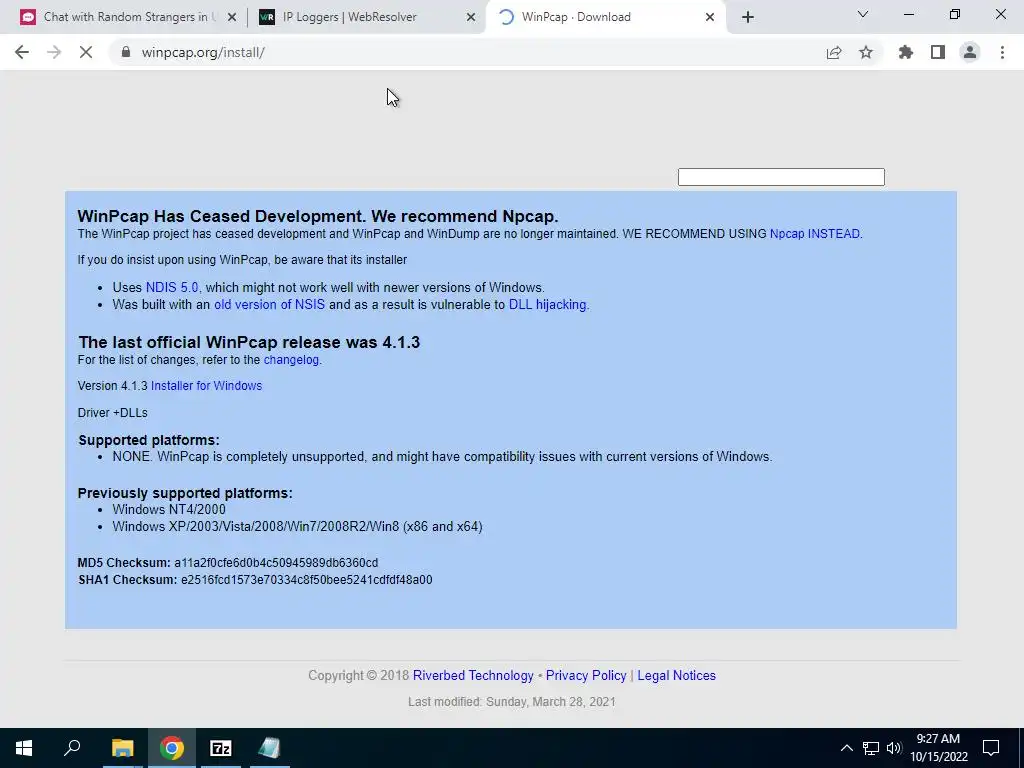This screenshot has height=768, width=1024.
Task: Click 'Last modified: Sunday, March 28, 2021'
Action: click(512, 702)
